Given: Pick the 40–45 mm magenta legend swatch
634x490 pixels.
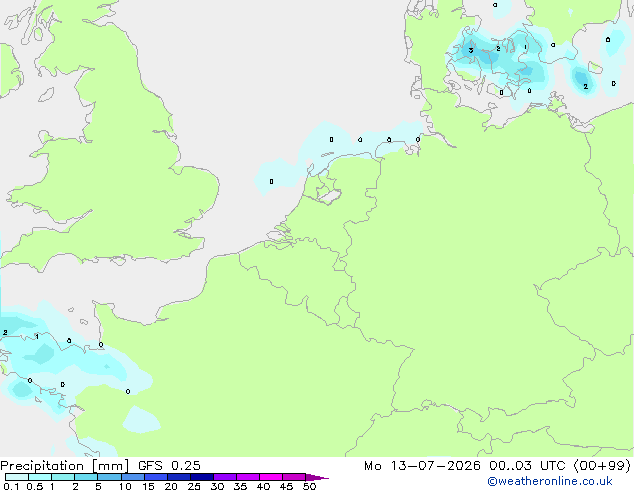Looking at the screenshot, I should click(x=271, y=477).
